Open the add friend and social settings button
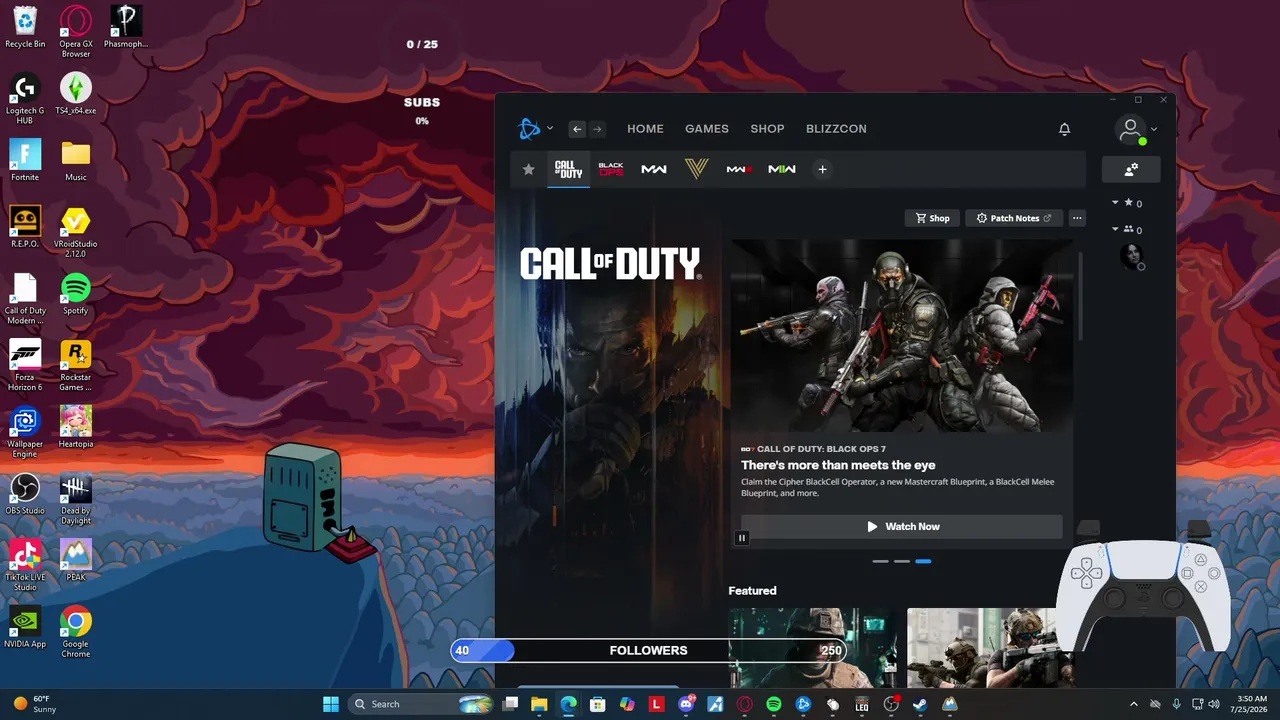The width and height of the screenshot is (1280, 720). [1131, 170]
